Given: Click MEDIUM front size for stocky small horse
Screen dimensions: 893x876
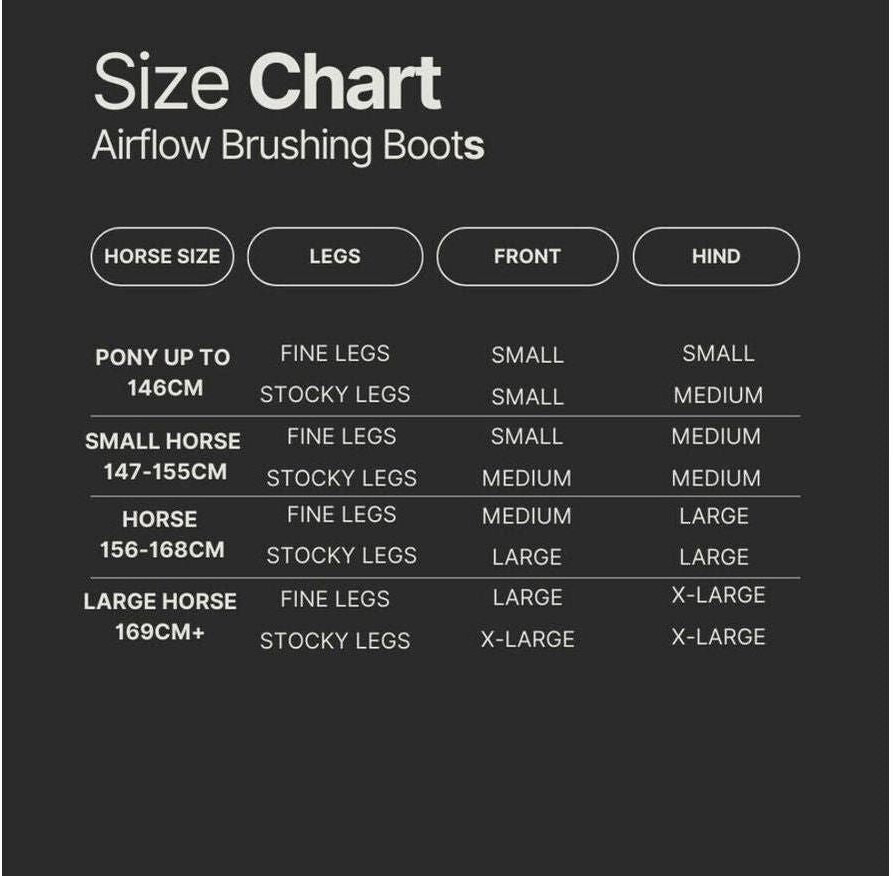Looking at the screenshot, I should click(527, 479).
